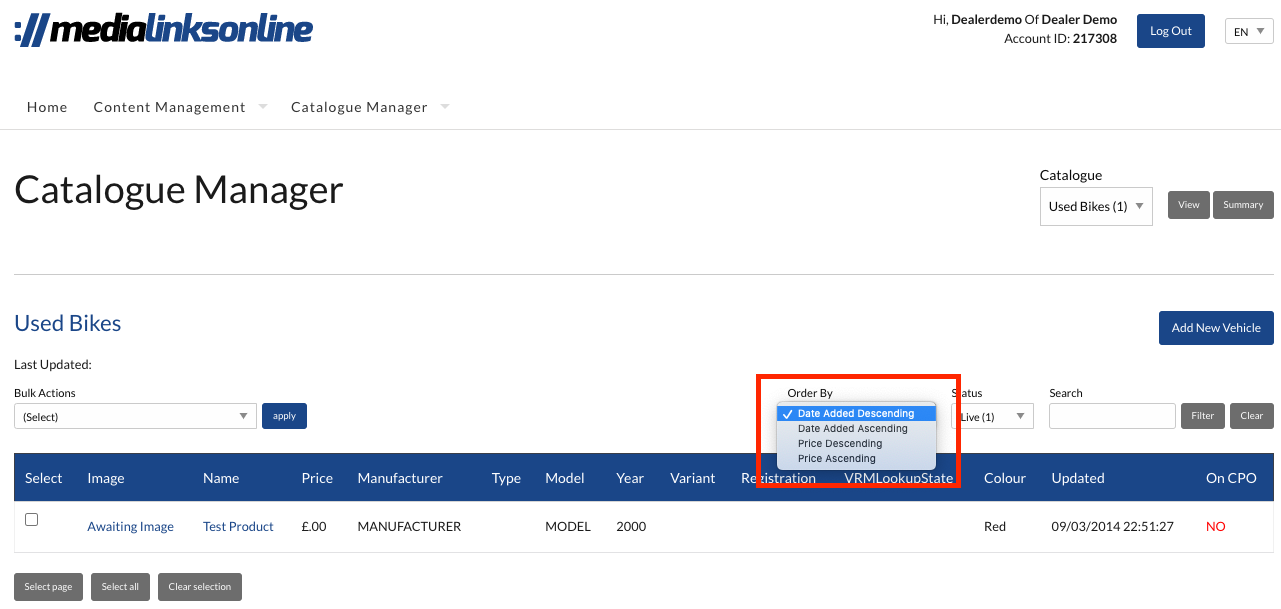The height and width of the screenshot is (609, 1281).
Task: Tick the Test Product row checkbox
Action: pos(31,520)
